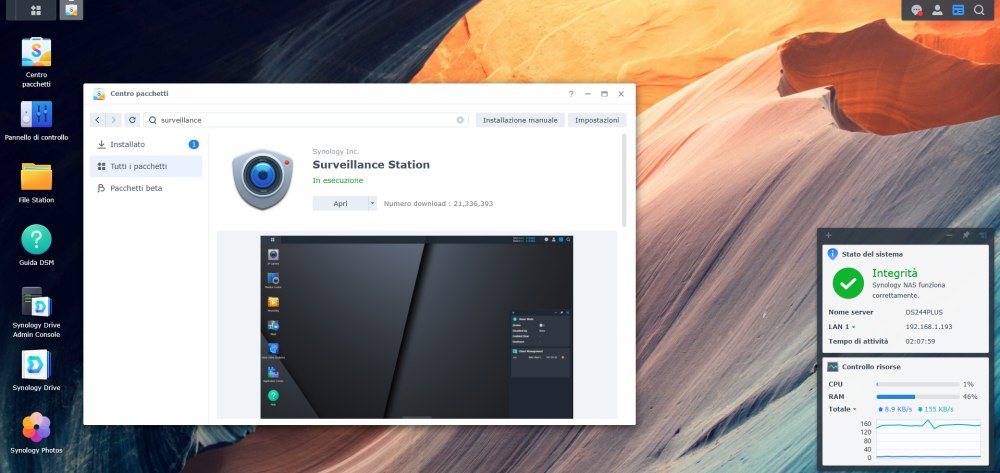The width and height of the screenshot is (1000, 473).
Task: Click the Nome server label
Action: point(851,312)
